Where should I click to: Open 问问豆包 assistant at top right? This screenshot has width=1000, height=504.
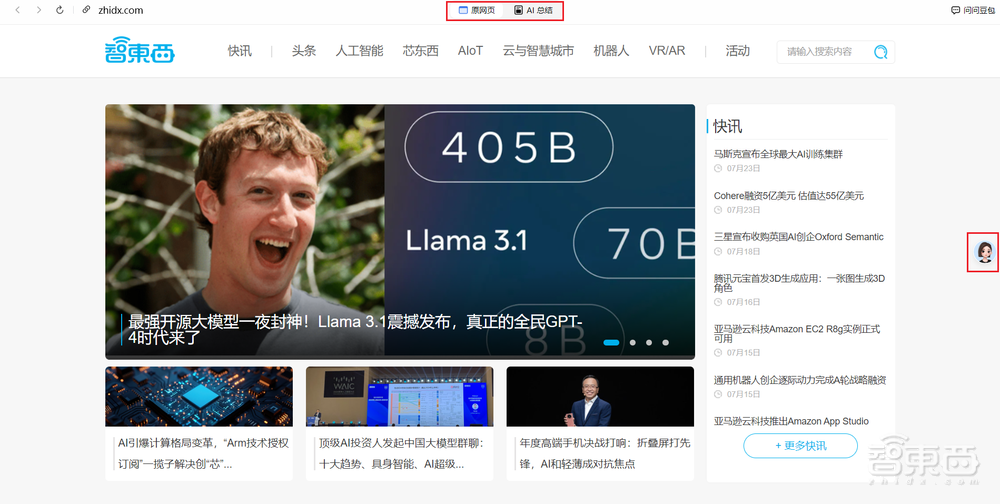[x=973, y=10]
